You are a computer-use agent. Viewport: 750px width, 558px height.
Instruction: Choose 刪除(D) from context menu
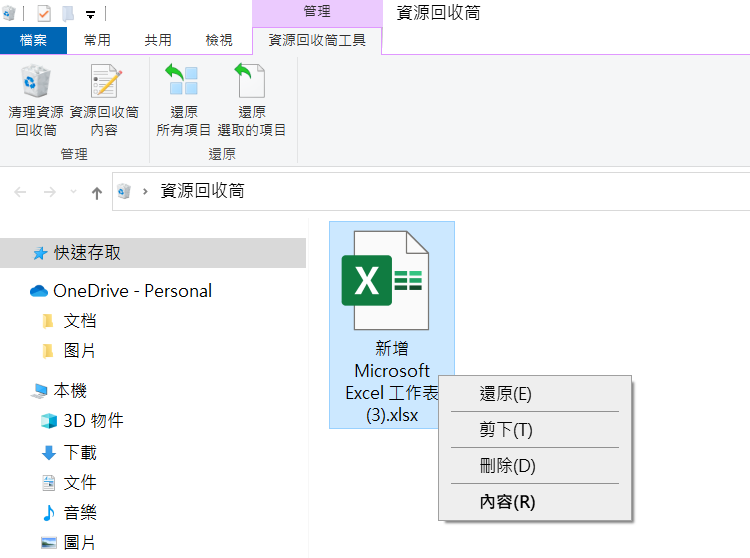(535, 465)
